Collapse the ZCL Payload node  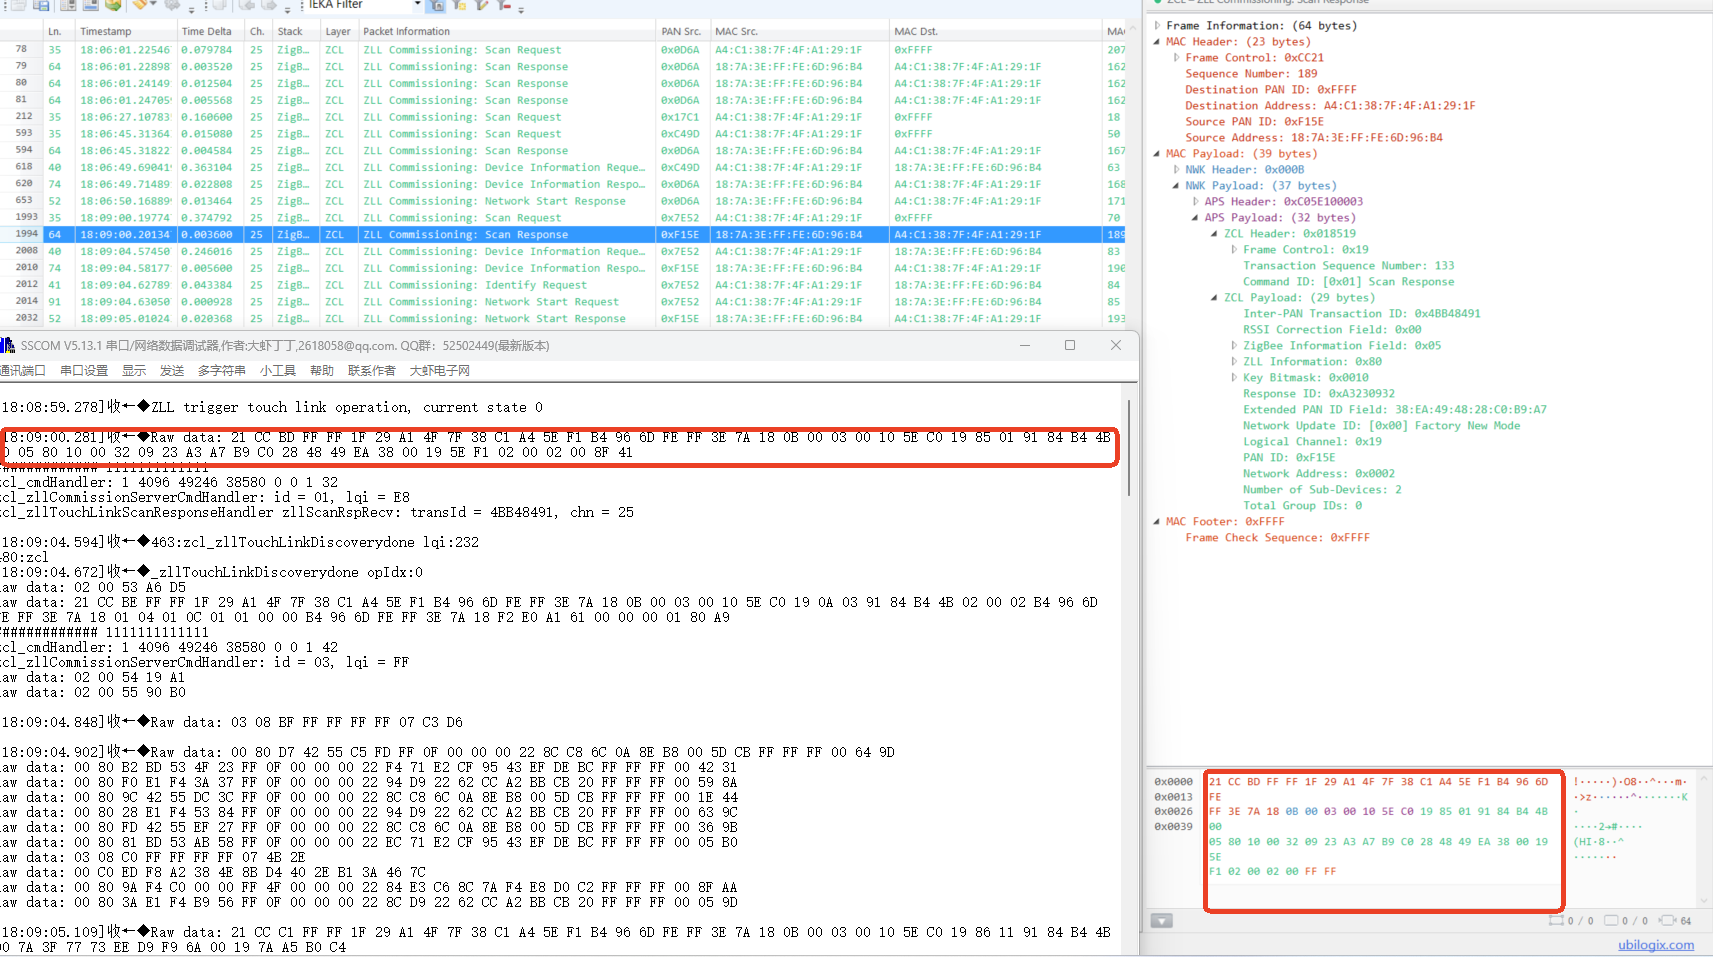click(1215, 298)
